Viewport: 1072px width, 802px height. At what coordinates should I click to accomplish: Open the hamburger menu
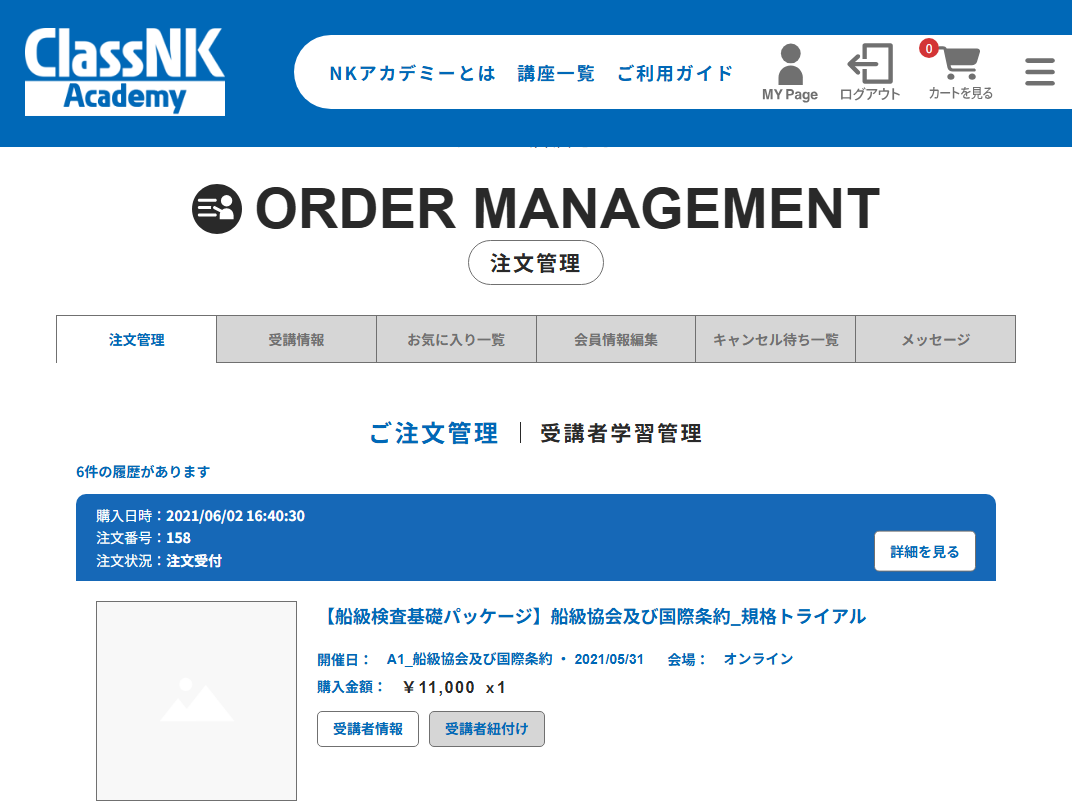(x=1040, y=72)
